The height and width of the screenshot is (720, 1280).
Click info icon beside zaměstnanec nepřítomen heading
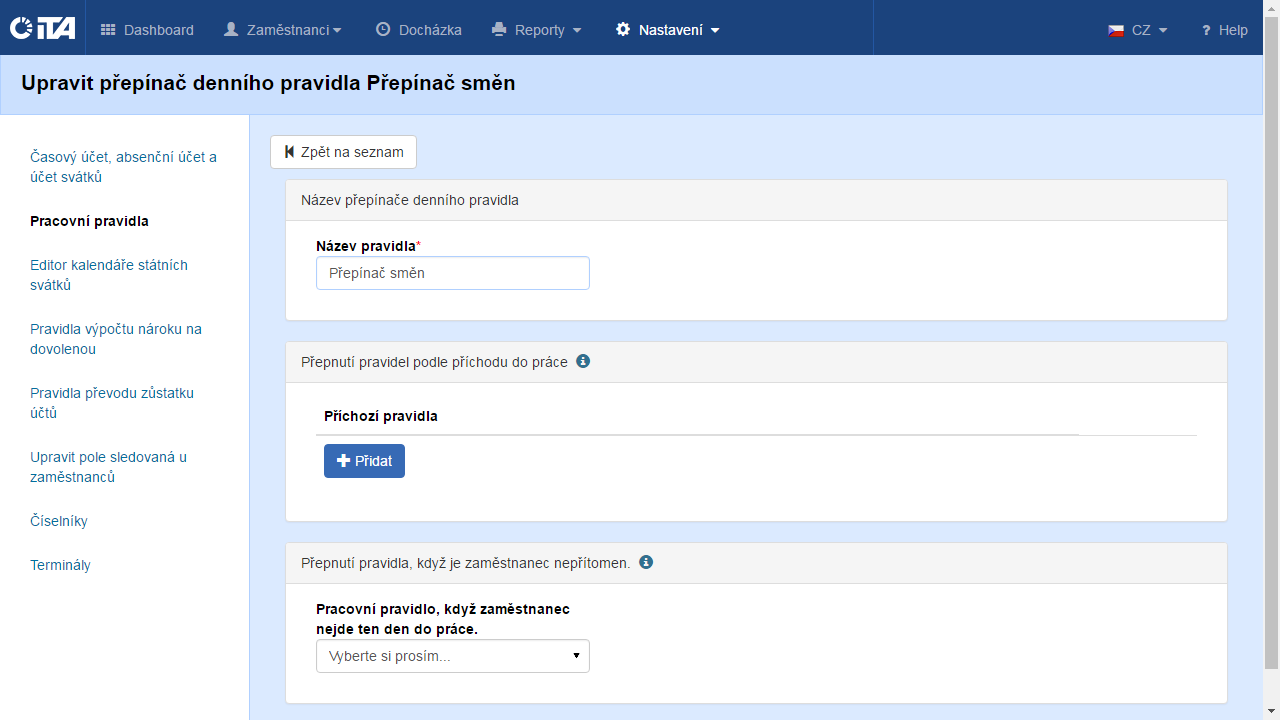click(x=646, y=562)
